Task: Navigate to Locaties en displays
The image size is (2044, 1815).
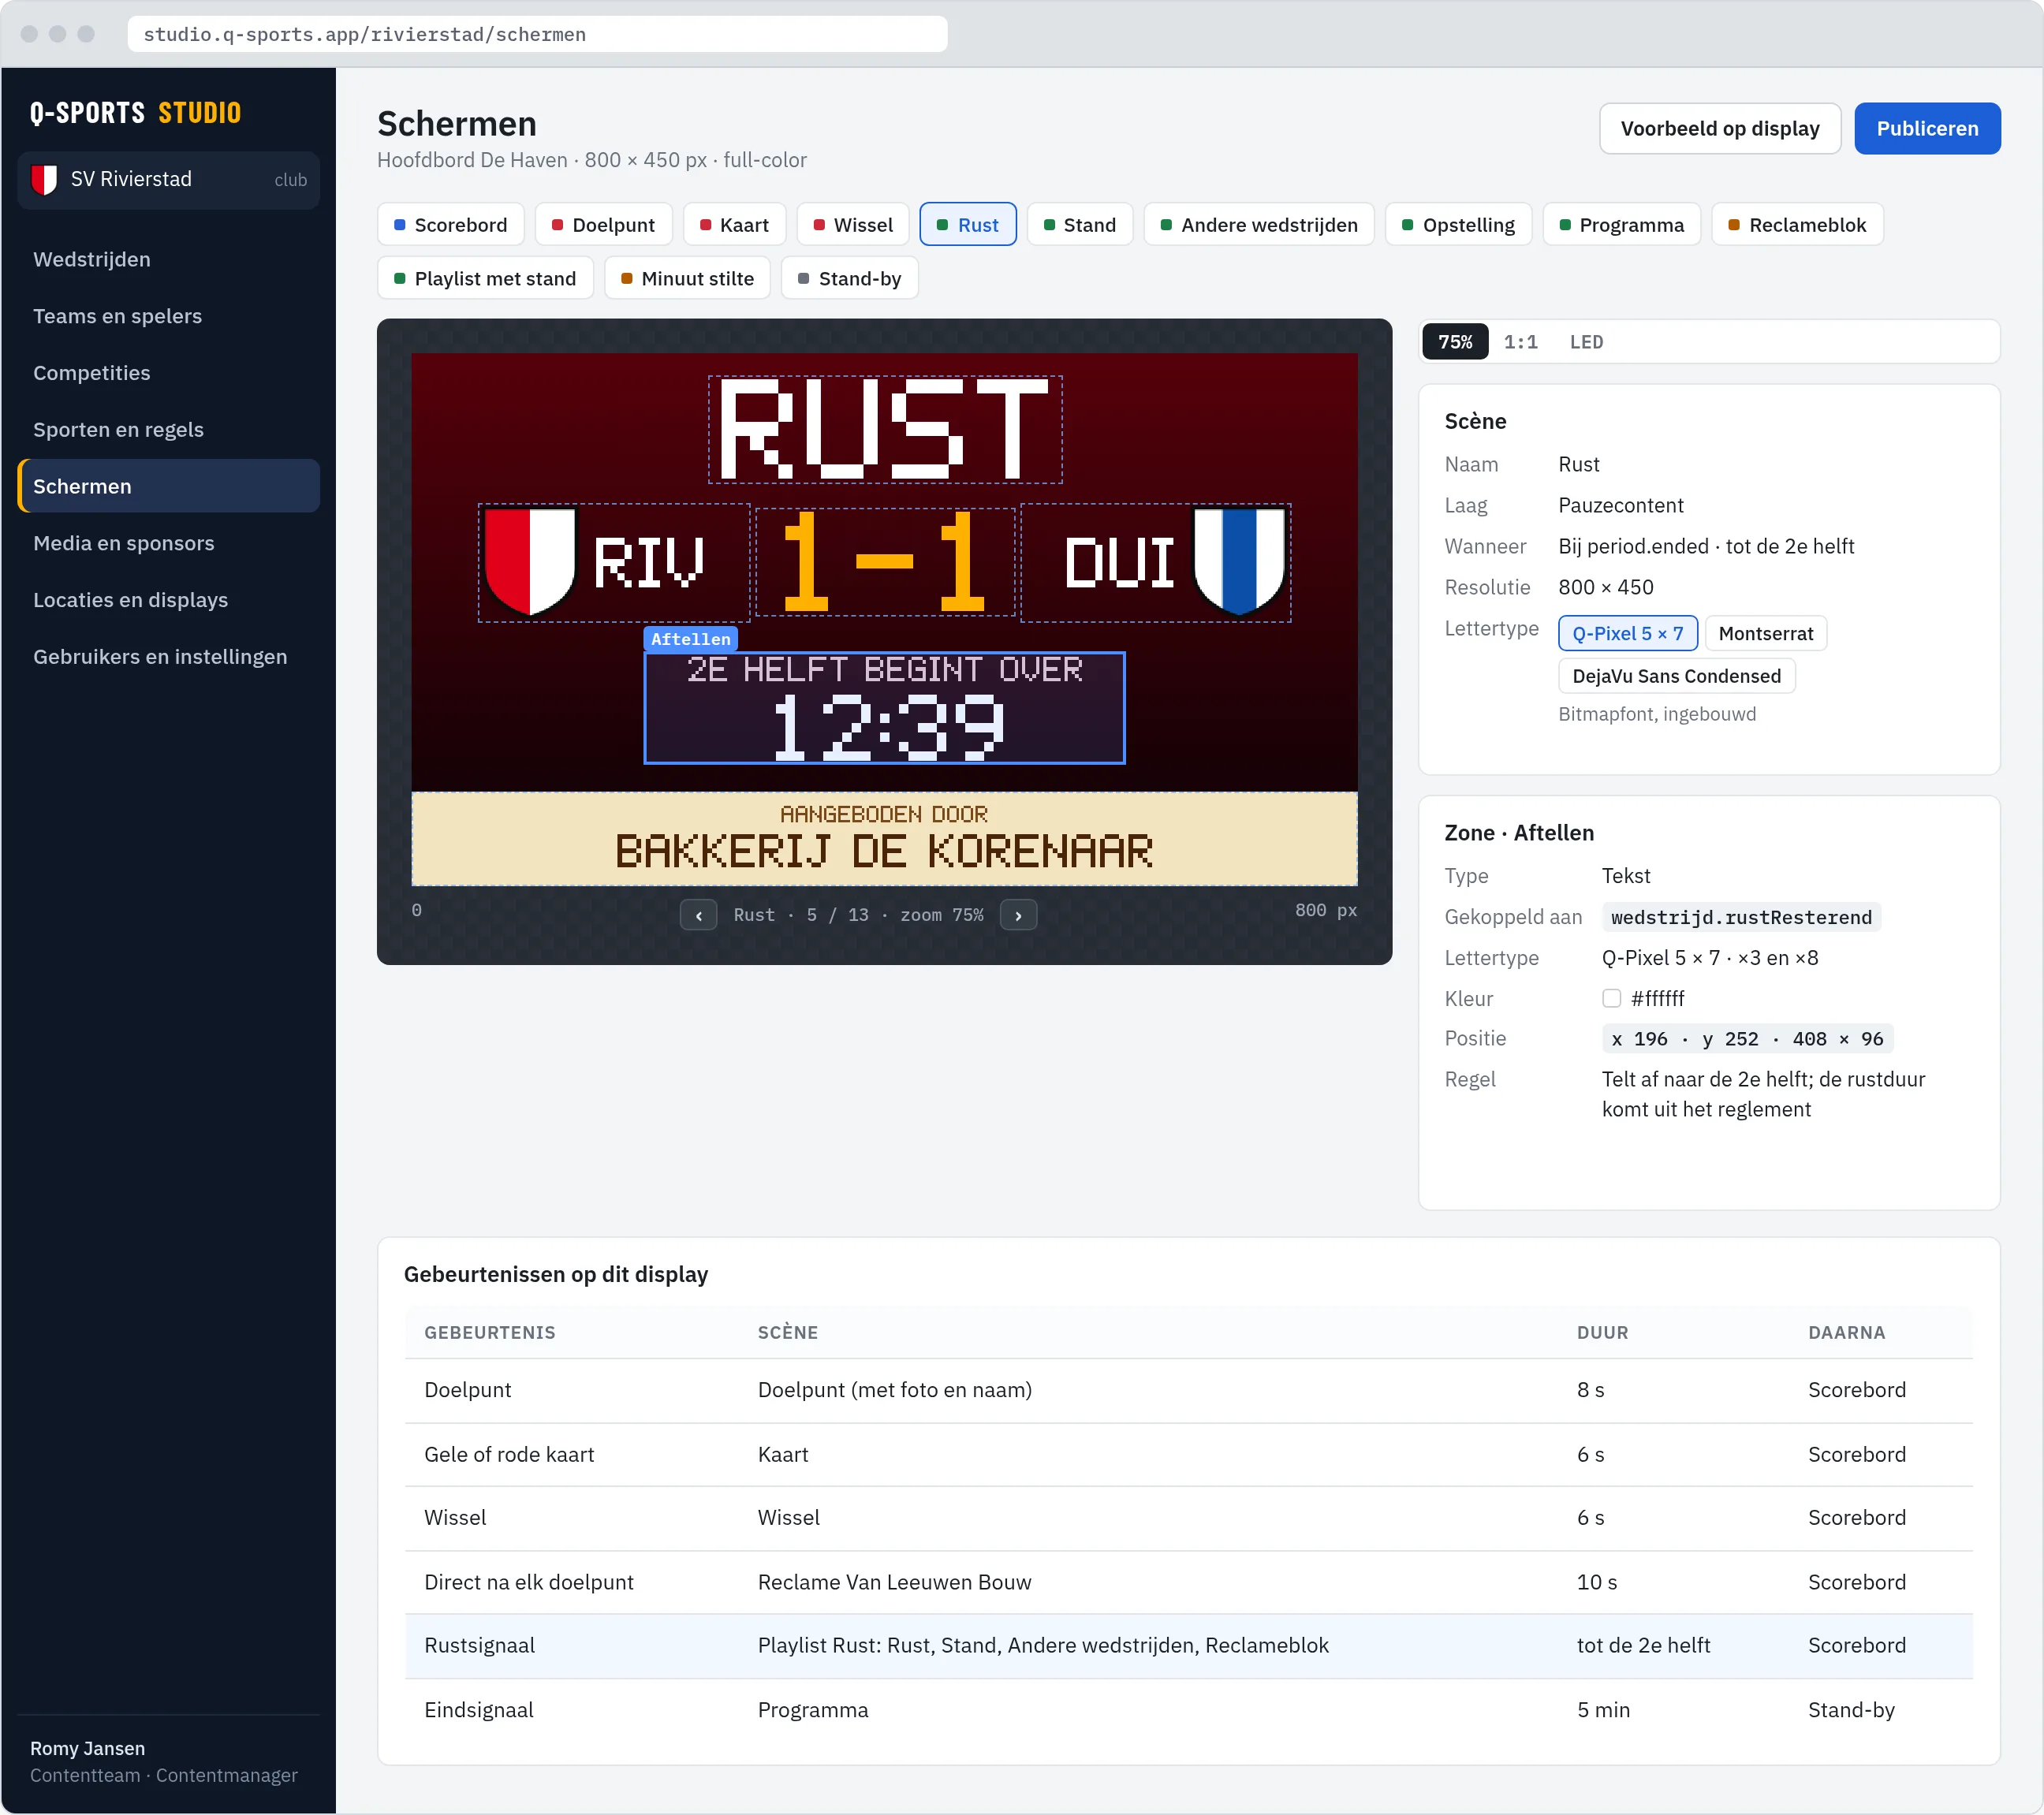Action: (168, 600)
